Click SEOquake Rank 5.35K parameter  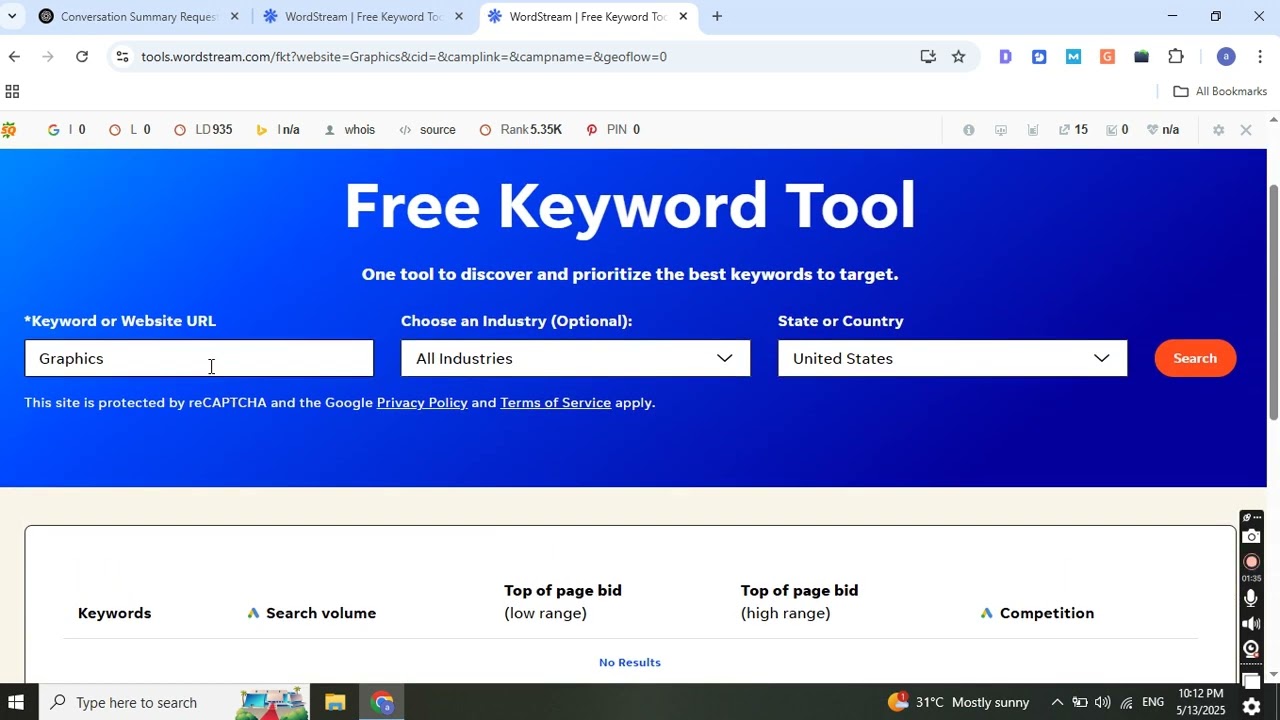point(521,130)
